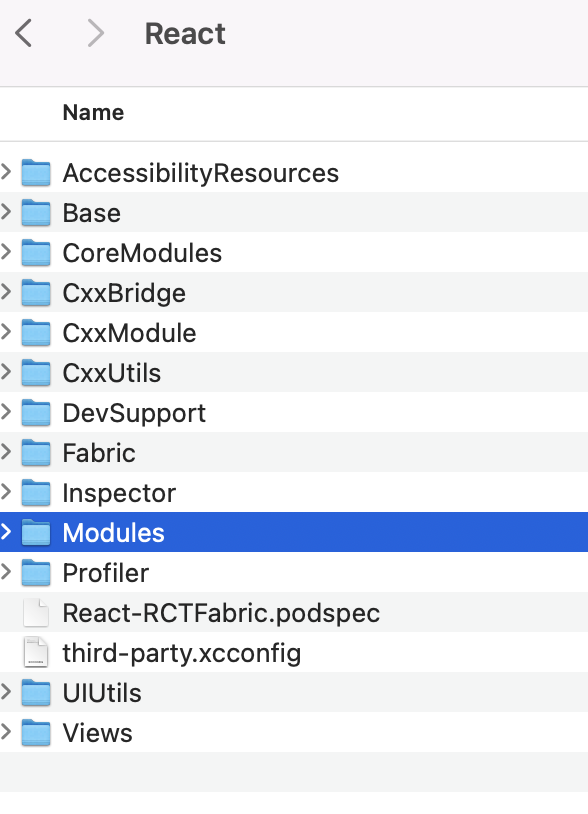
Task: Click the Base folder icon
Action: click(36, 212)
